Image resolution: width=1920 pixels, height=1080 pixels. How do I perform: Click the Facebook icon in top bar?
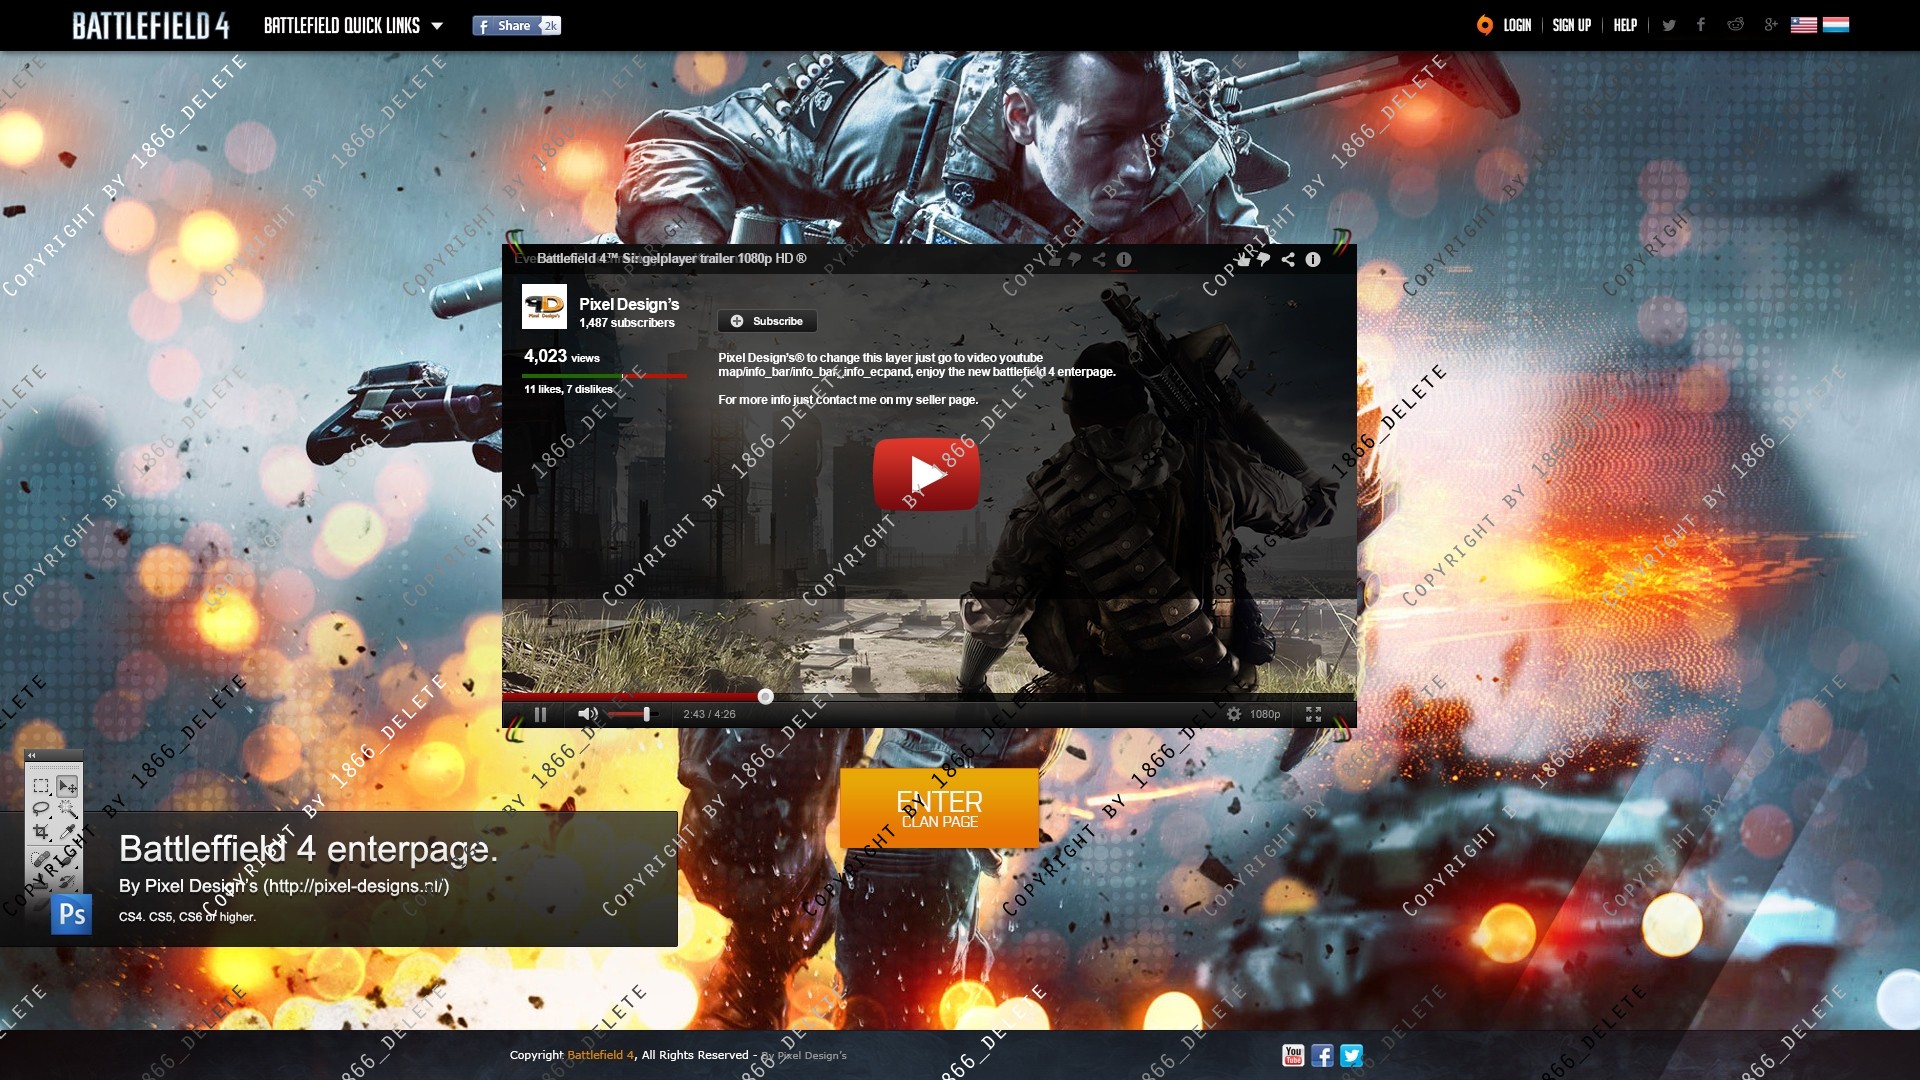[x=1700, y=25]
